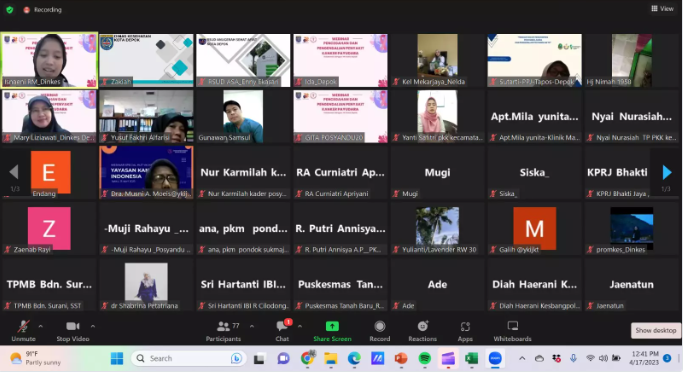The height and width of the screenshot is (372, 684).
Task: Expand chat options arrow
Action: (x=300, y=326)
